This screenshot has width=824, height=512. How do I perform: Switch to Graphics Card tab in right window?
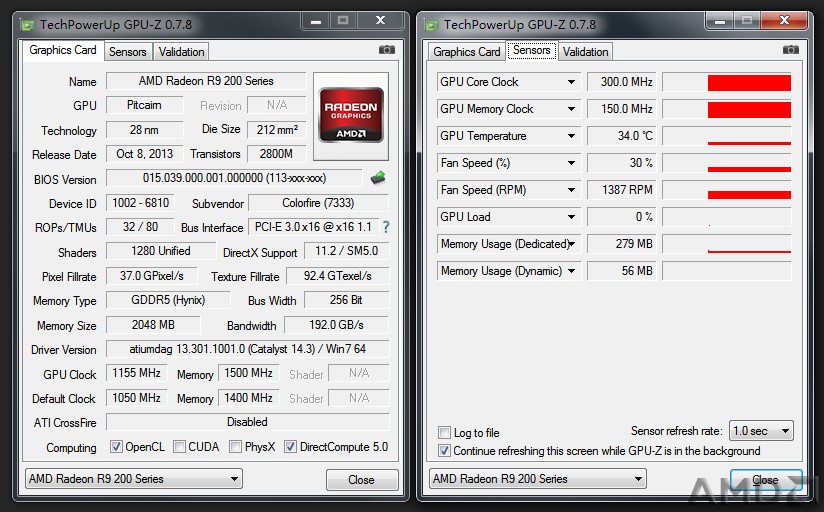467,52
